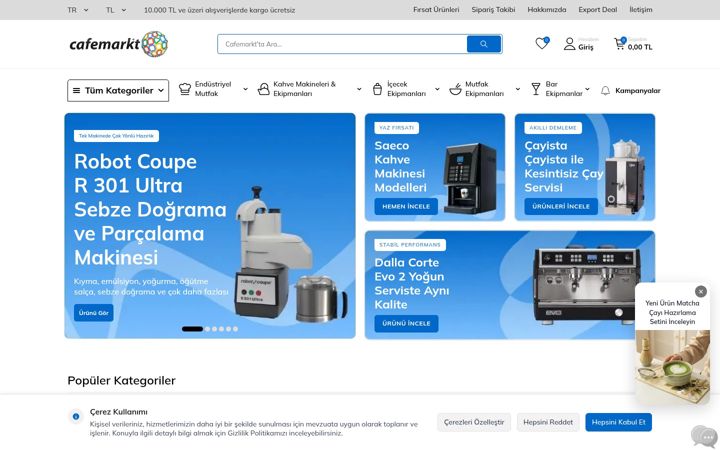Click the cart total 0,00 TL
This screenshot has height=450, width=720.
(640, 47)
